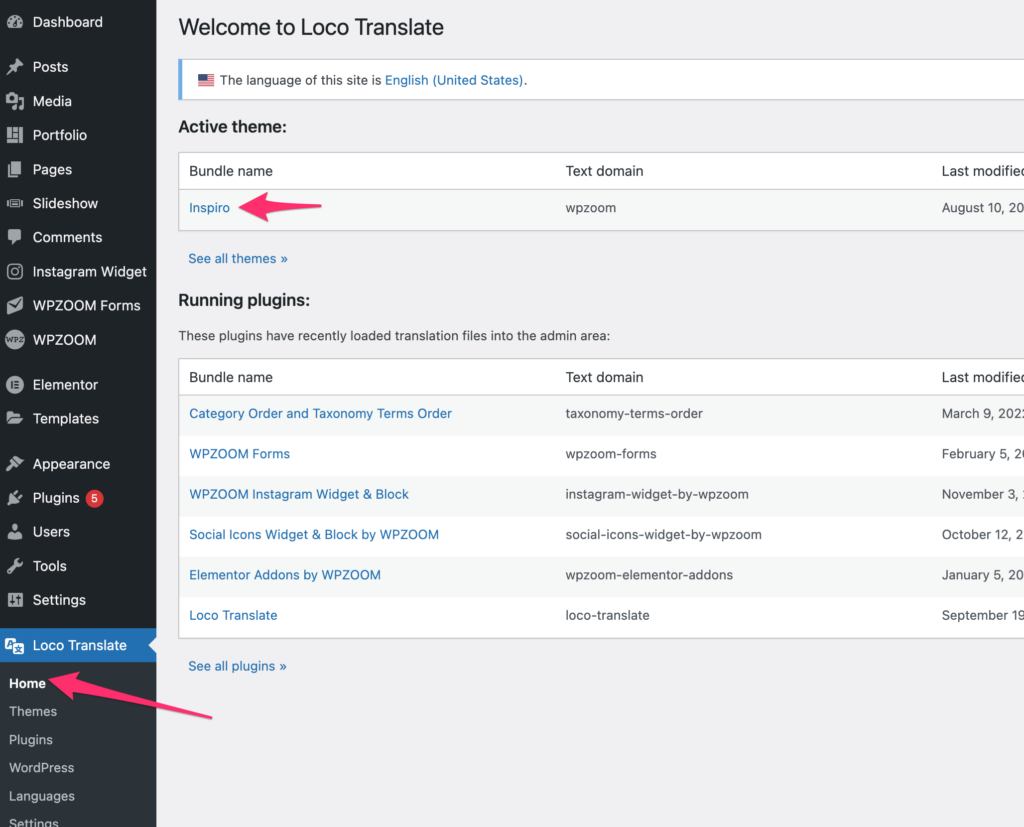Click See all plugins link
Screen dimensions: 1024x827
(x=237, y=666)
